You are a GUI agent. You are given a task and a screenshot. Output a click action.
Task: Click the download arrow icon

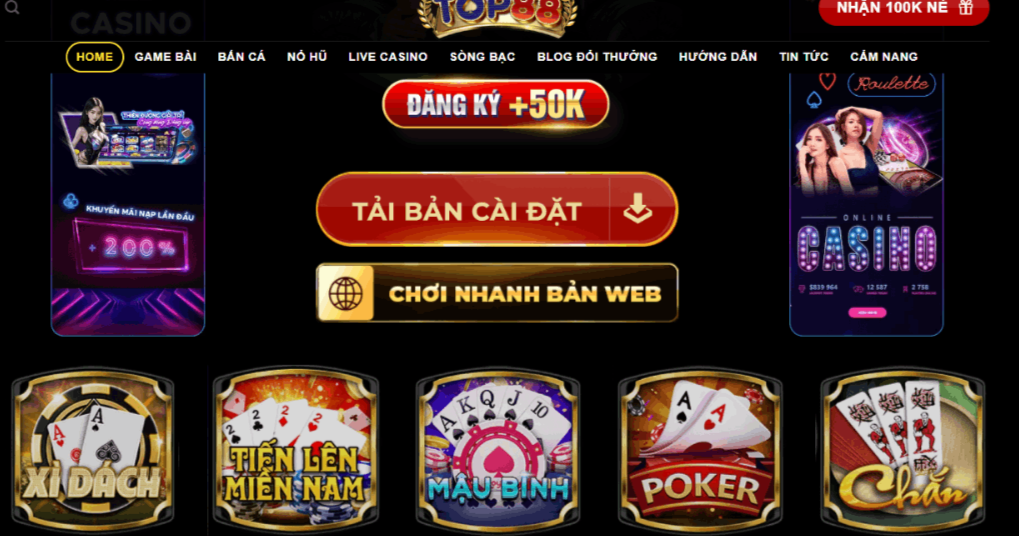point(638,209)
